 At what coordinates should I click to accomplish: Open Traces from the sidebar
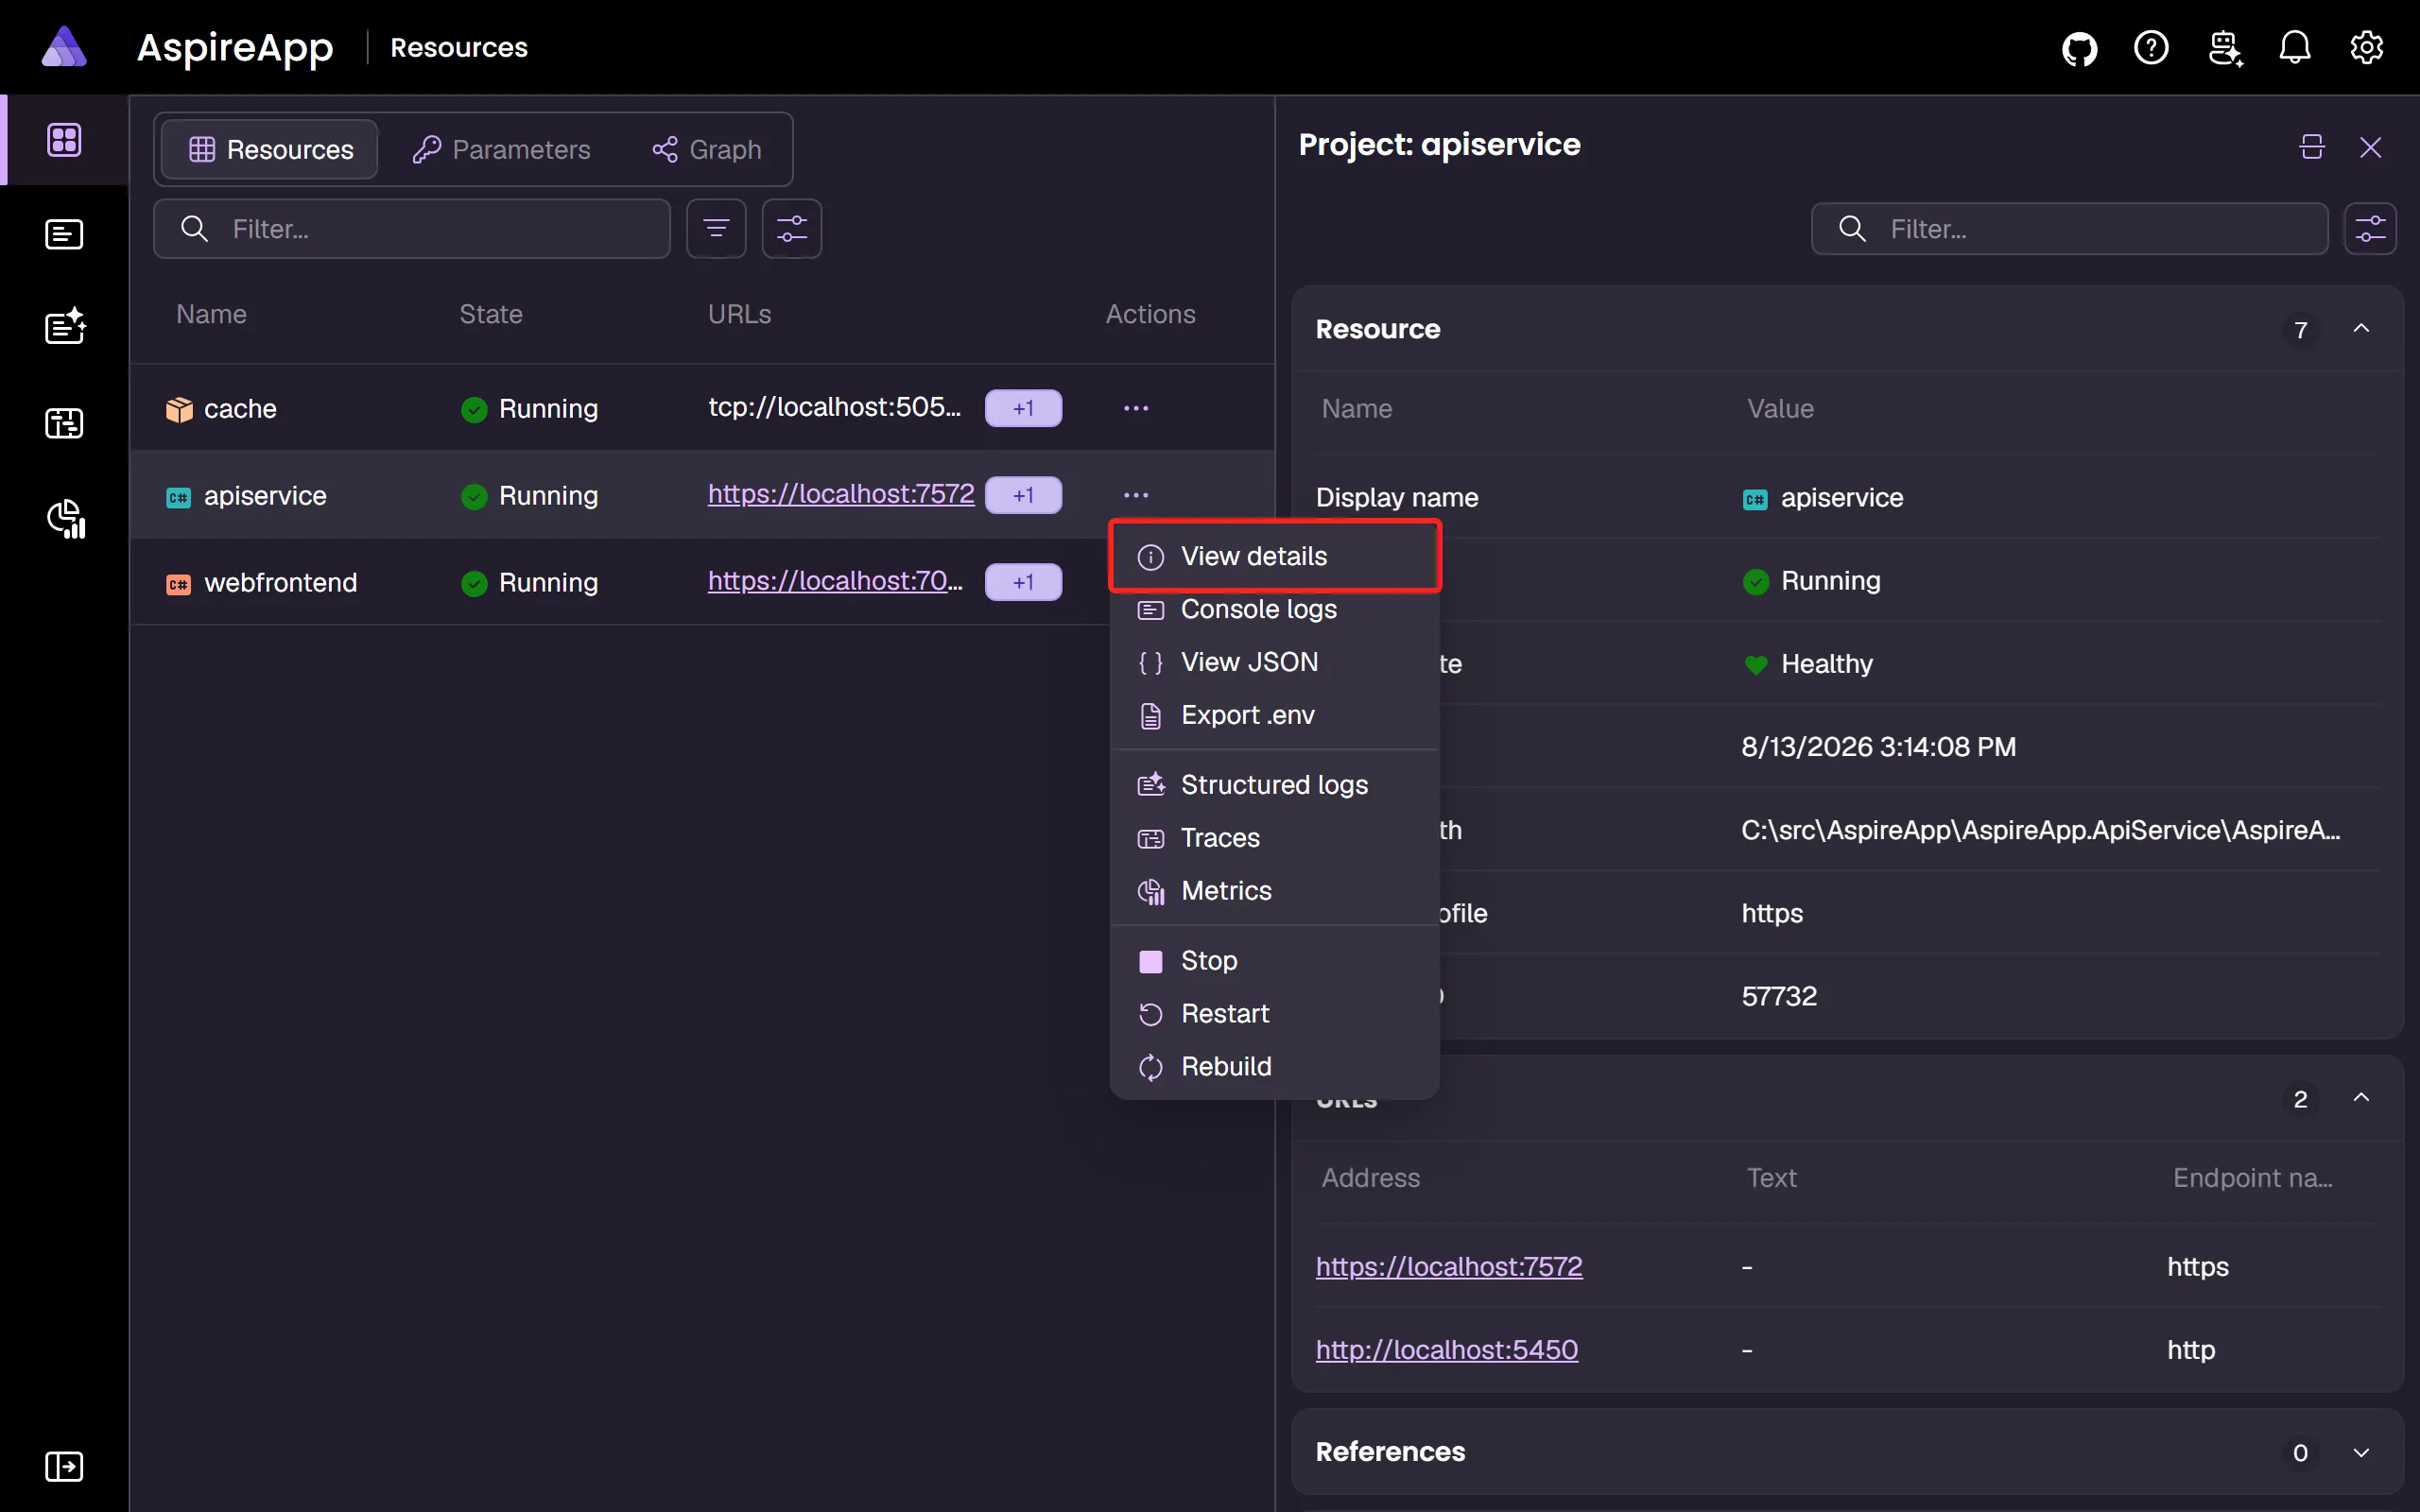[x=64, y=423]
